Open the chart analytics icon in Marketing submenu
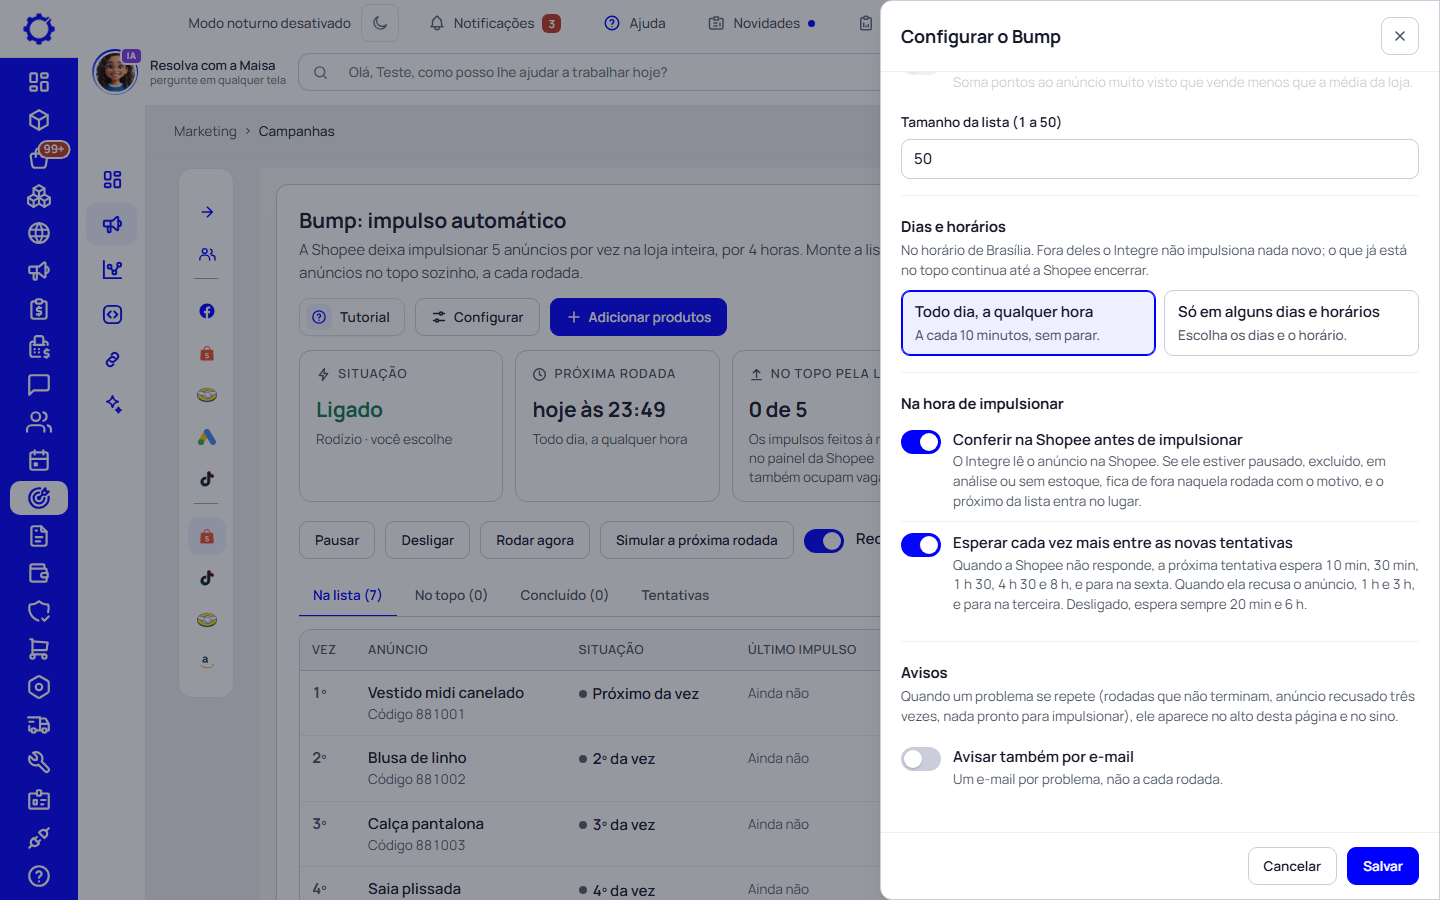 pos(112,270)
